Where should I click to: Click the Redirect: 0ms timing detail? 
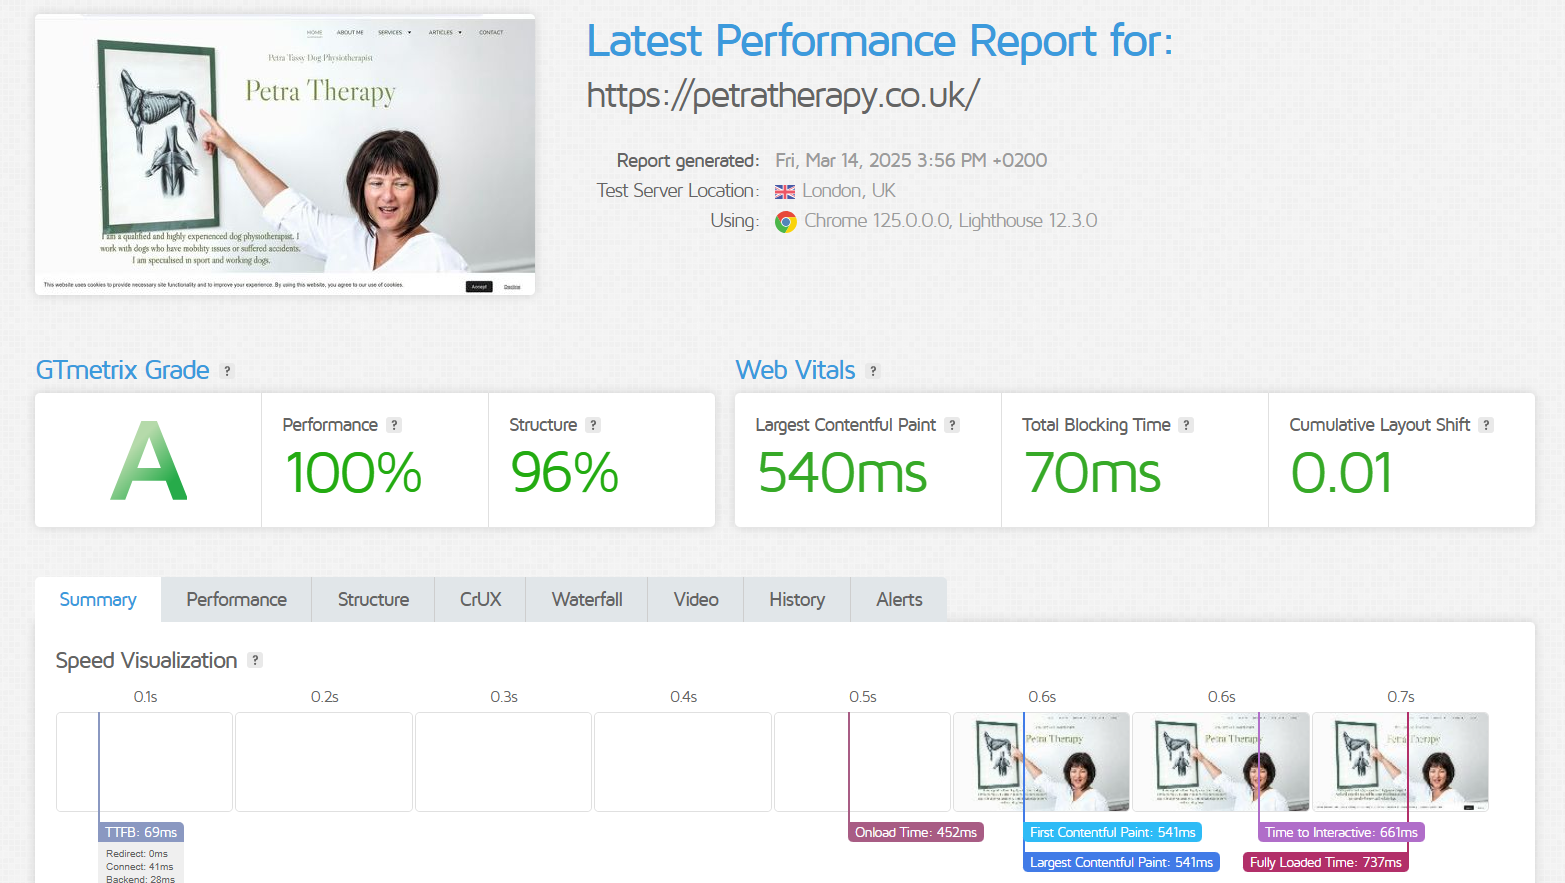tap(137, 854)
